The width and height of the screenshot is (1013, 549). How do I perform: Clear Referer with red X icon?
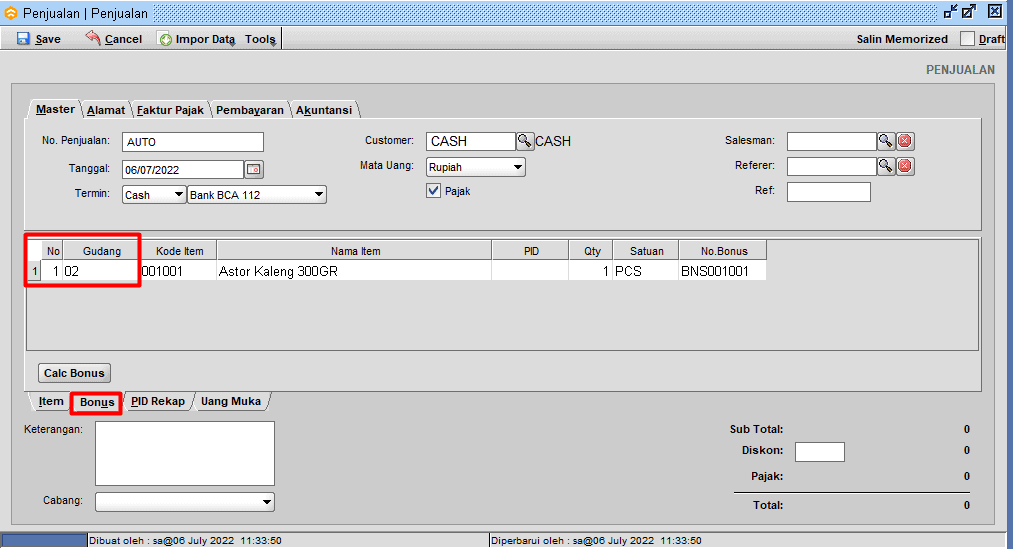[x=905, y=166]
